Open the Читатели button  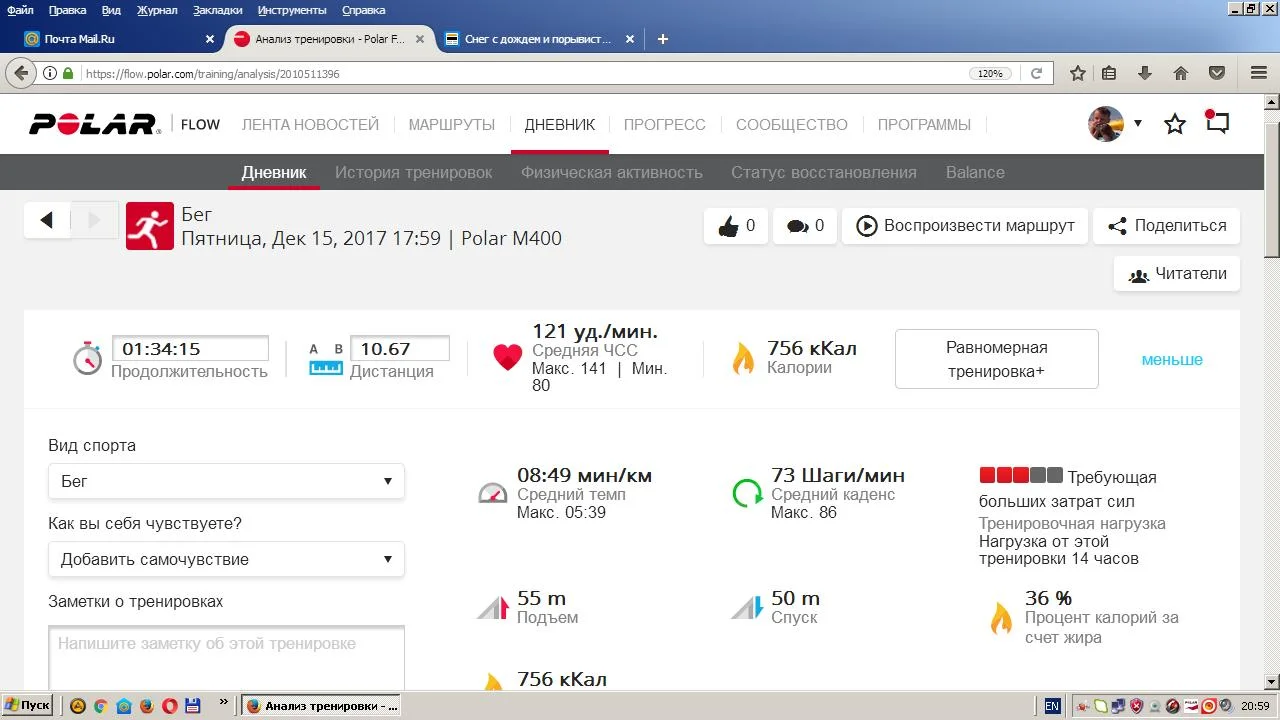[x=1176, y=274]
